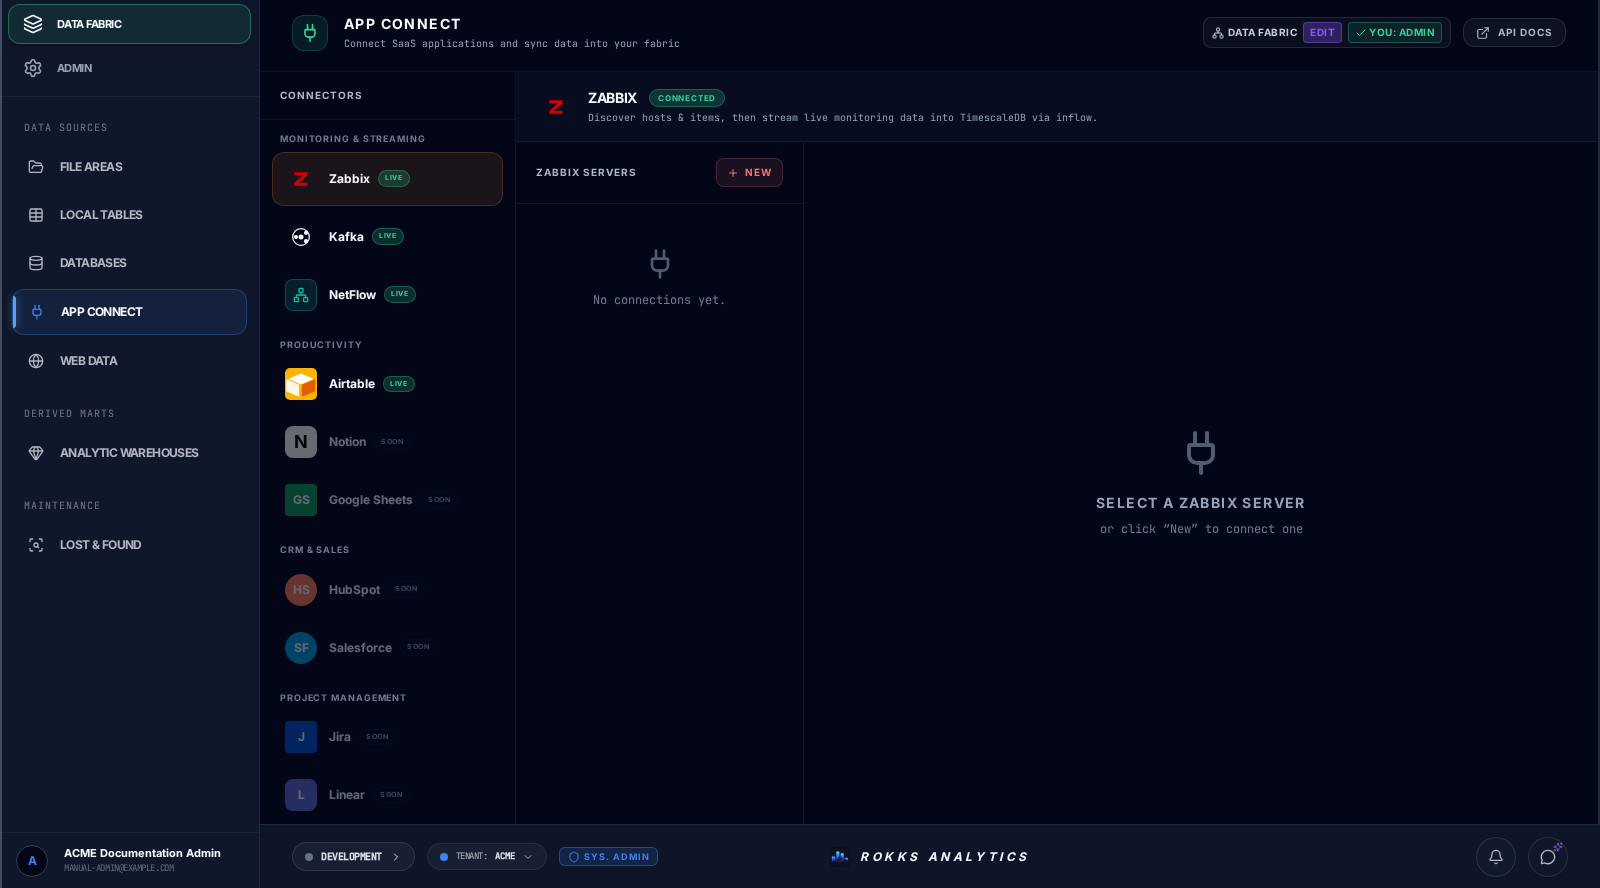
Task: Click the Zabbix LIVE badge
Action: (394, 178)
